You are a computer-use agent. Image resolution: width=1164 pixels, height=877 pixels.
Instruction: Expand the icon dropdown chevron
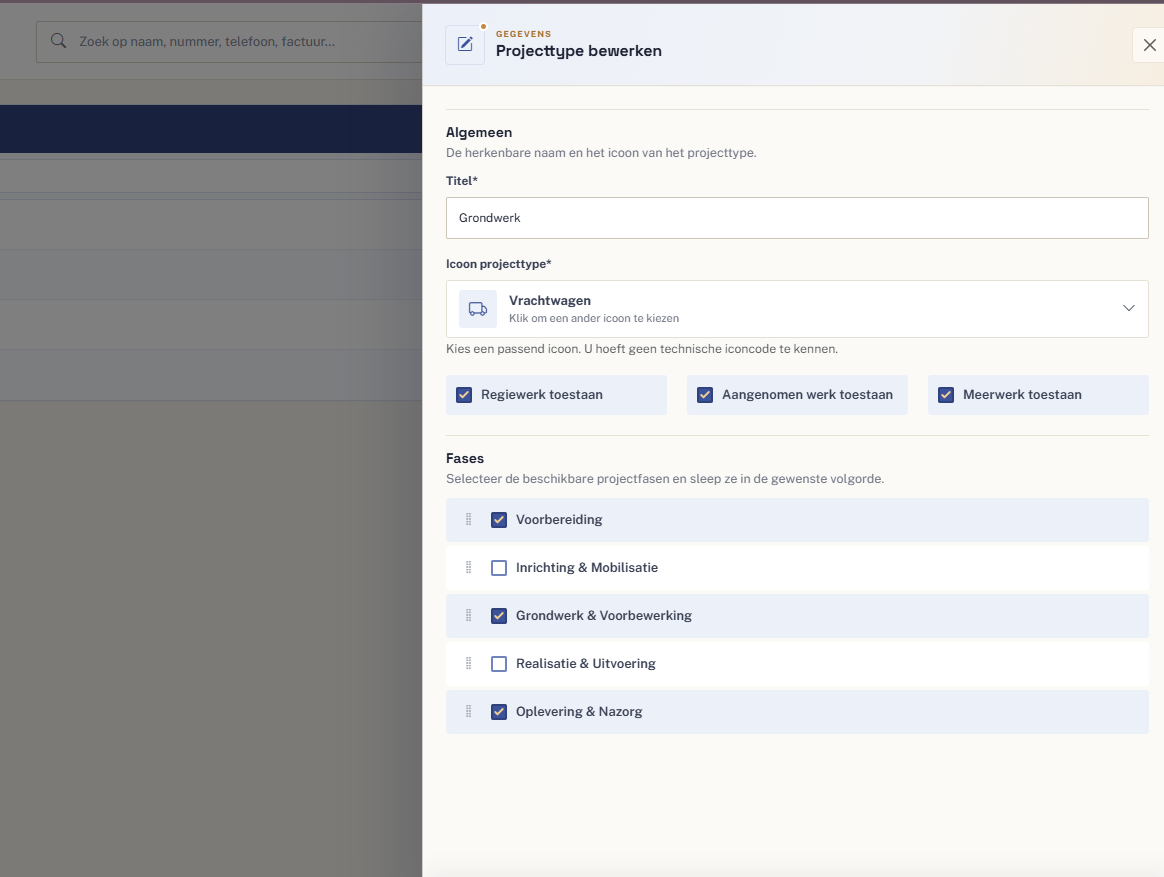[x=1128, y=308]
